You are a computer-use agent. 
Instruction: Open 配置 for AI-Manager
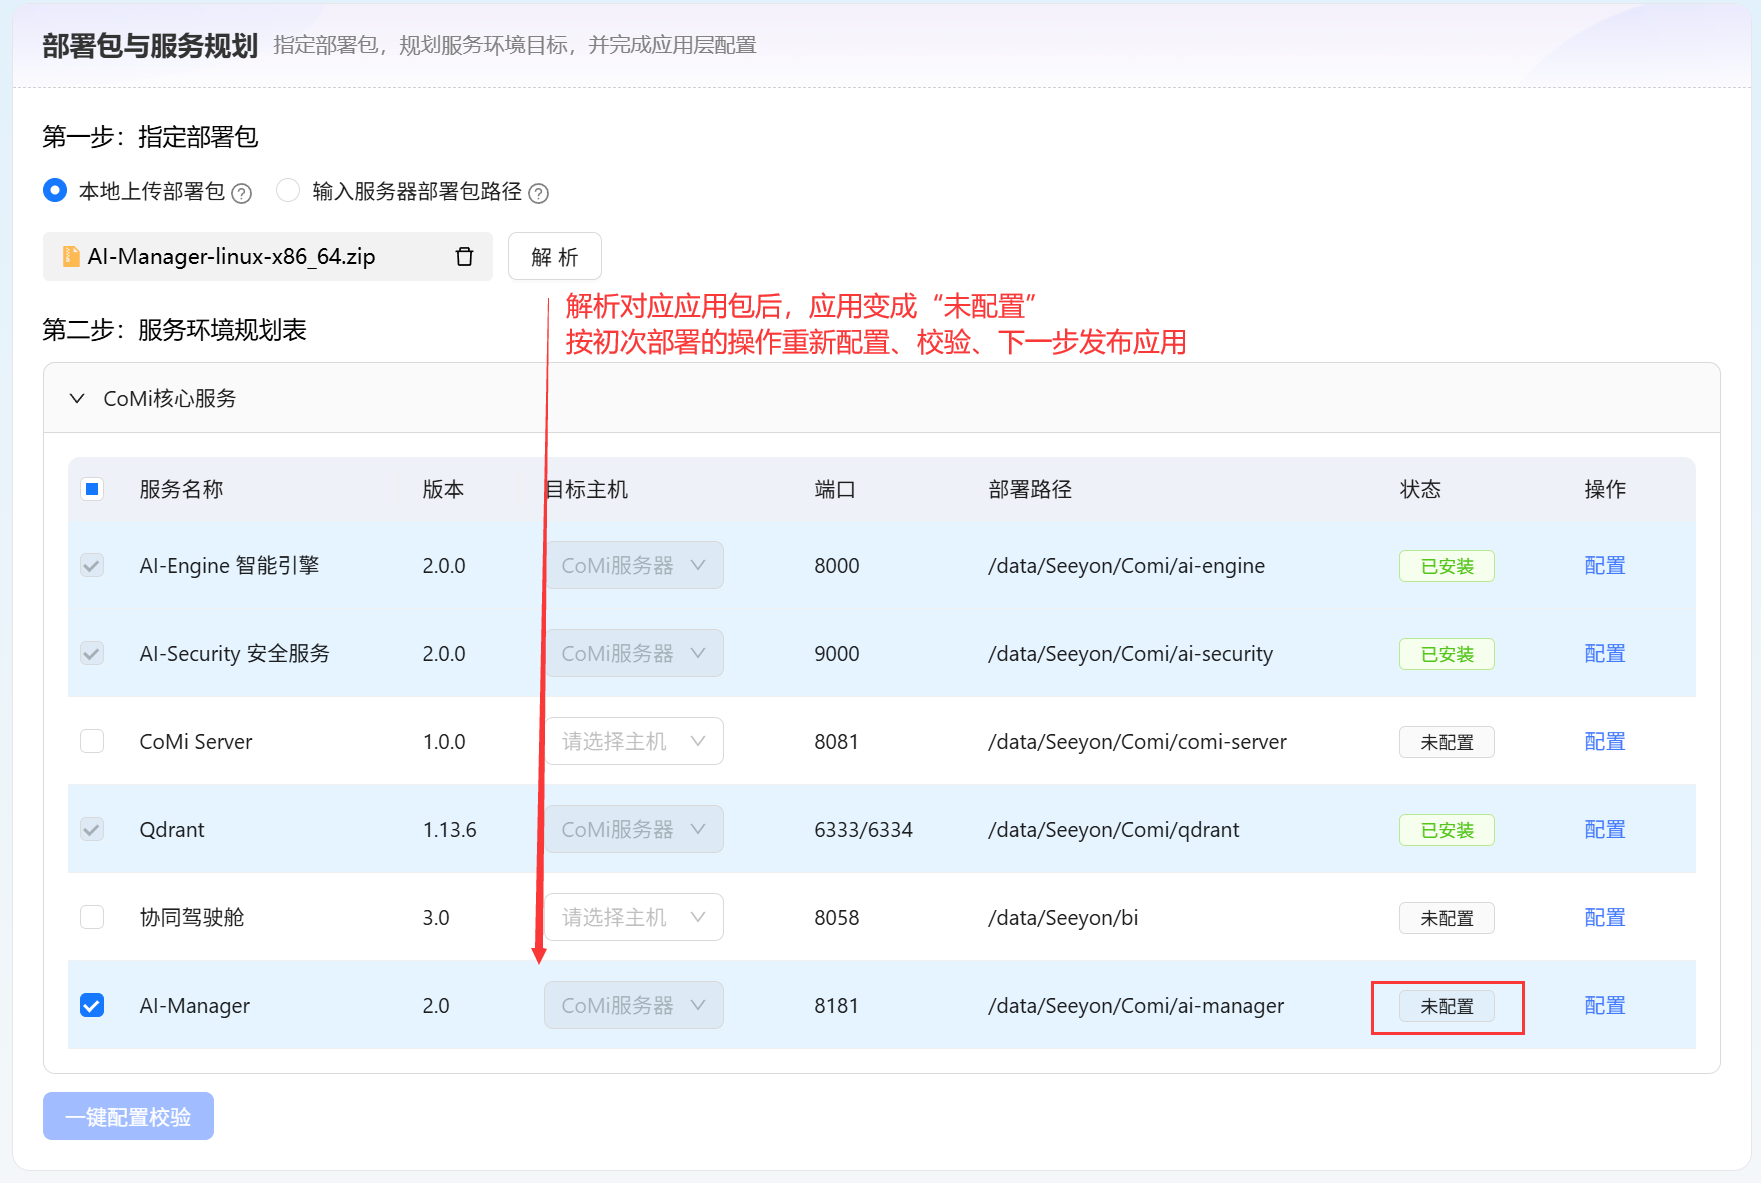[x=1605, y=1006]
